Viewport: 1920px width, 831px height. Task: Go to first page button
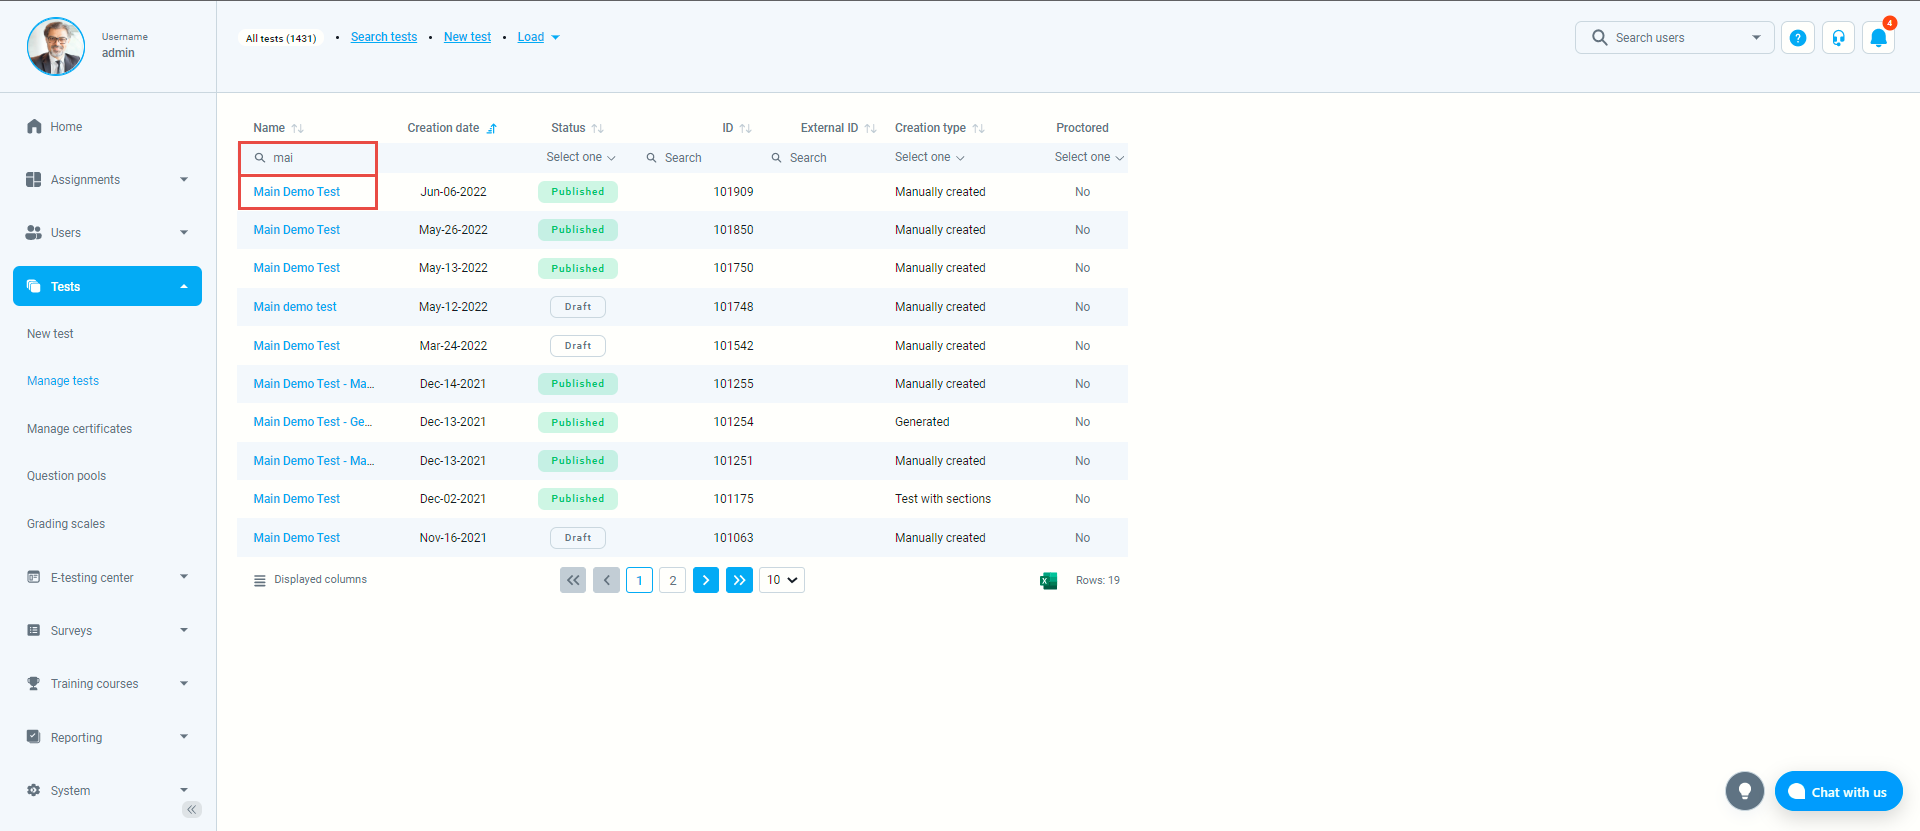point(573,580)
